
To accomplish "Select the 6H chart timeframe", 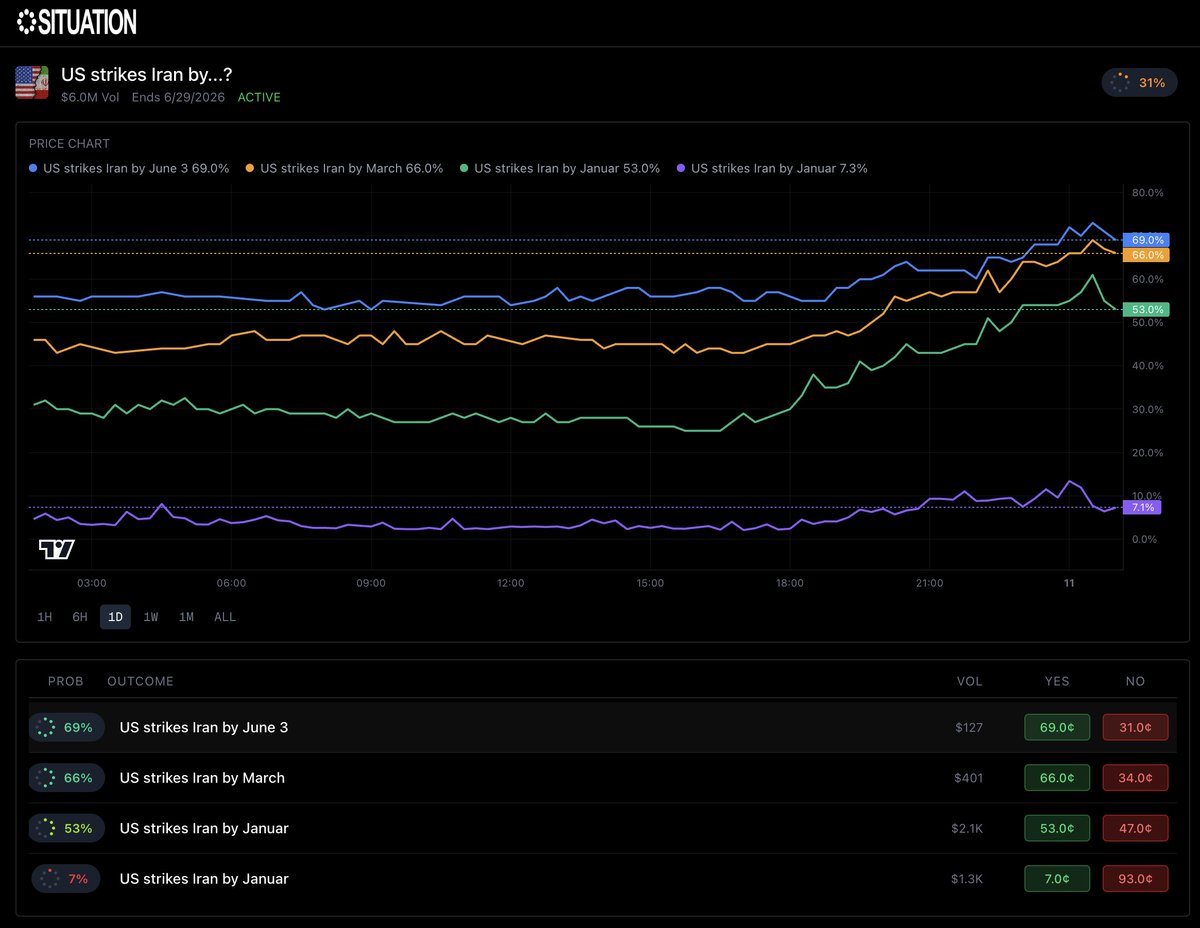I will 80,617.
